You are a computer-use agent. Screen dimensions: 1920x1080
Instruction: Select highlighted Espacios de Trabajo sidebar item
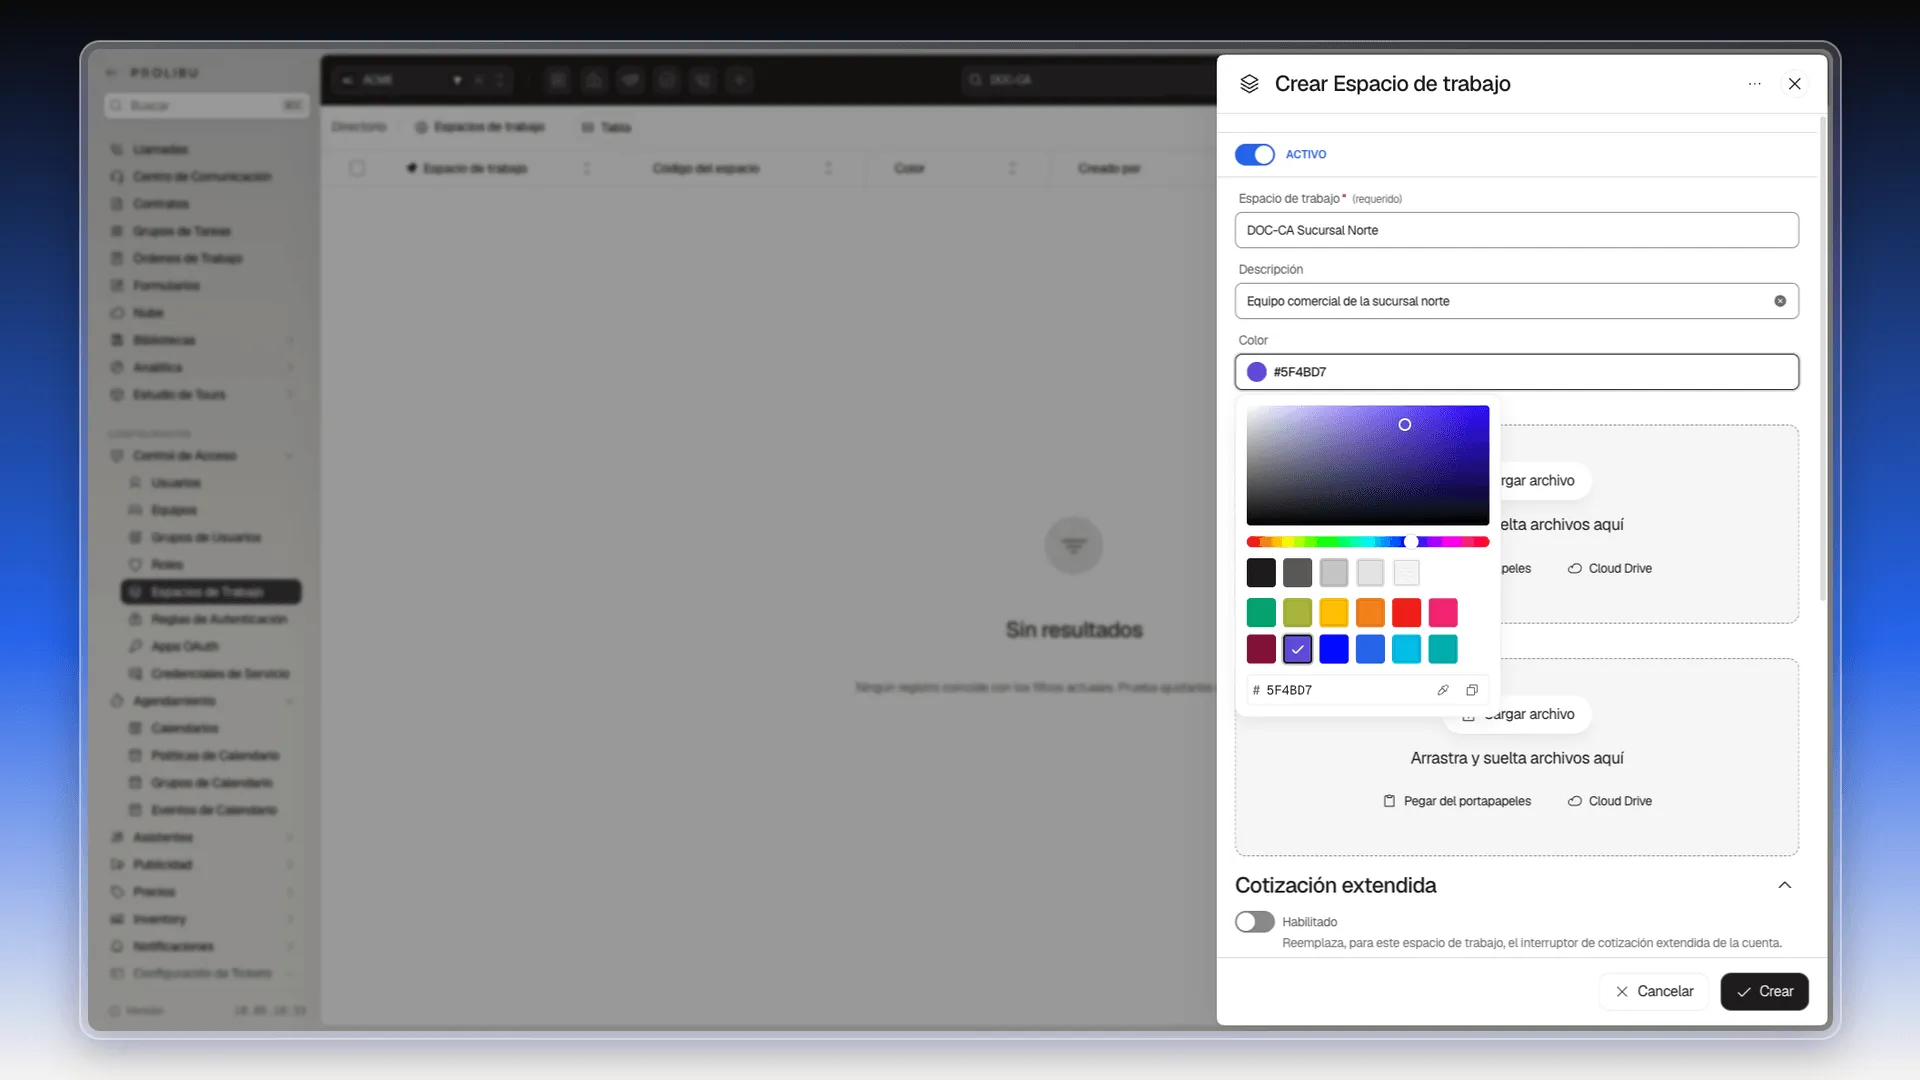point(211,592)
